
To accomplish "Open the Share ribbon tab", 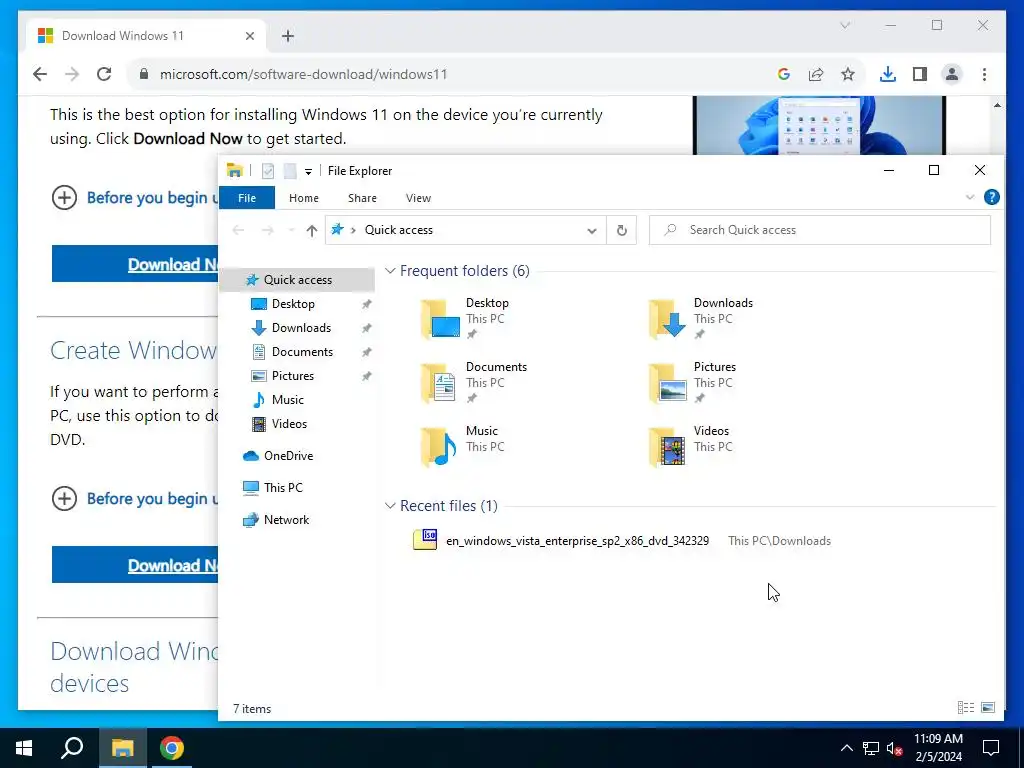I will pos(362,198).
